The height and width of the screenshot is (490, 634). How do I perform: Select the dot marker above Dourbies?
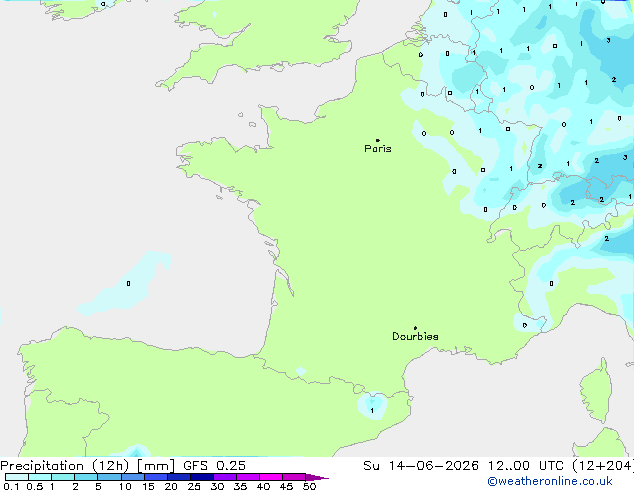tap(415, 328)
